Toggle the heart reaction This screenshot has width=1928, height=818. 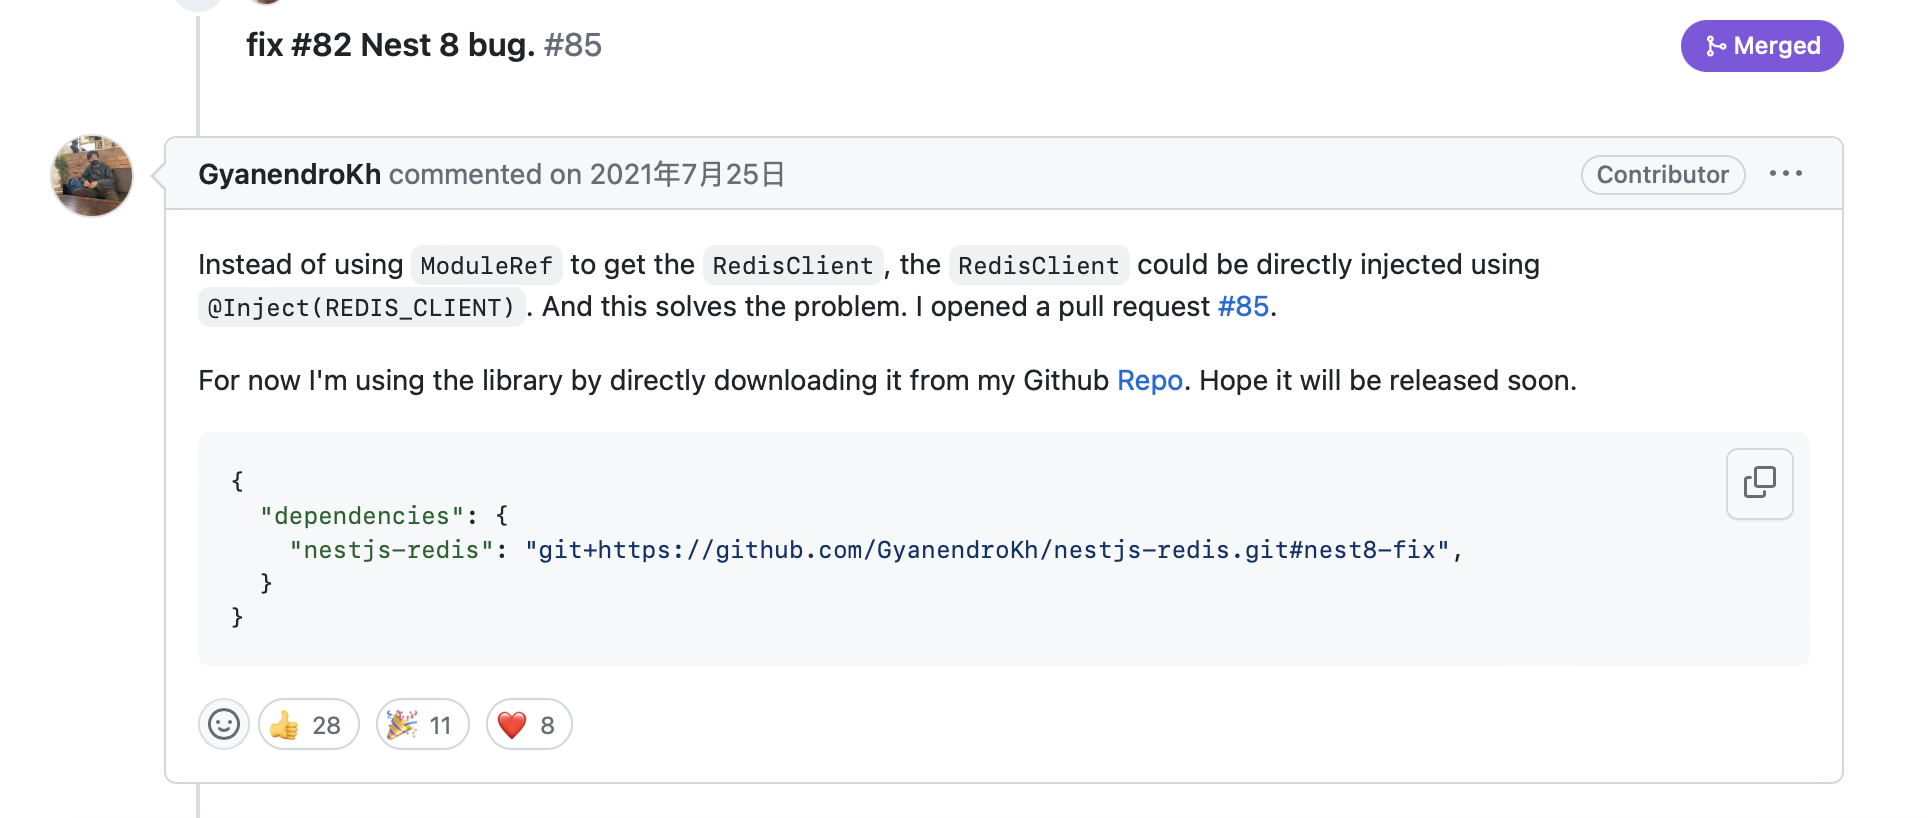click(529, 724)
